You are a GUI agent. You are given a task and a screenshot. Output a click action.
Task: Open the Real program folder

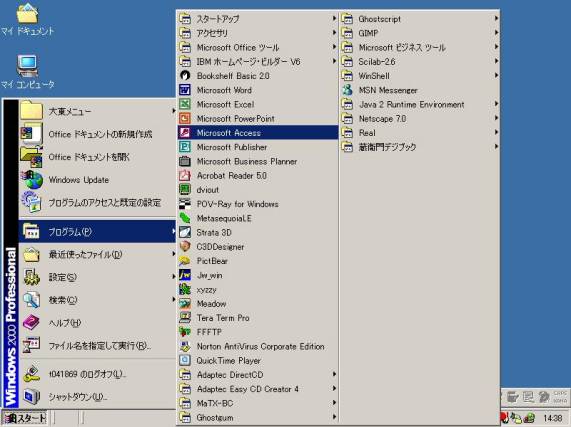click(x=420, y=133)
